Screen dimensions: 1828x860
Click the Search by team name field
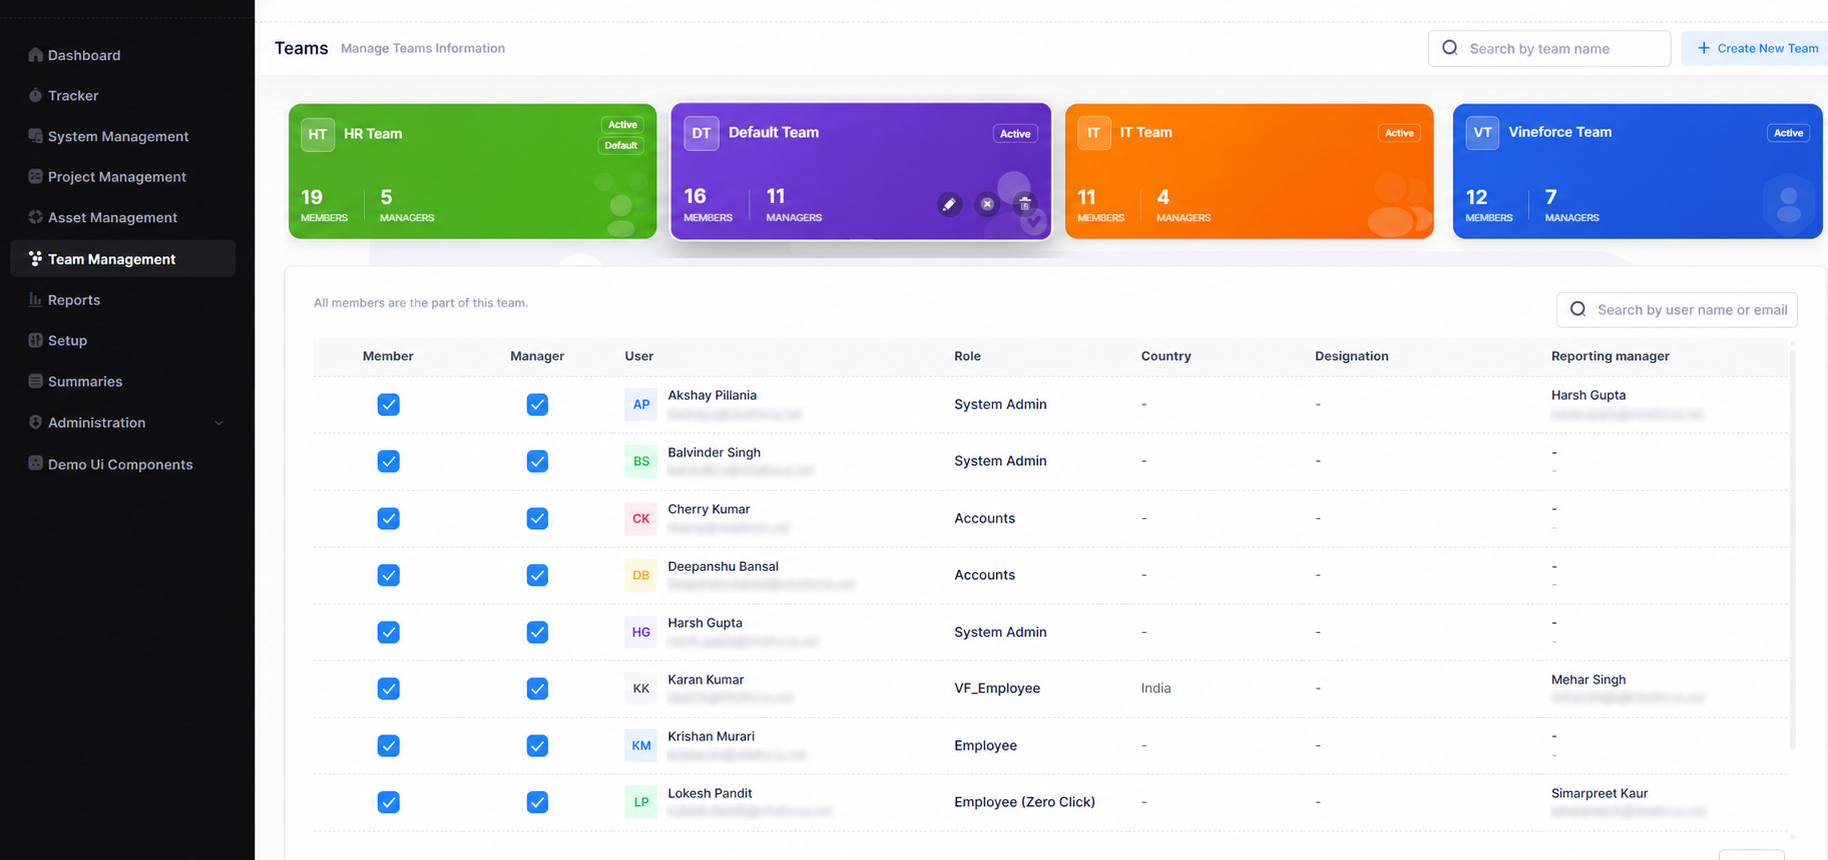point(1549,48)
